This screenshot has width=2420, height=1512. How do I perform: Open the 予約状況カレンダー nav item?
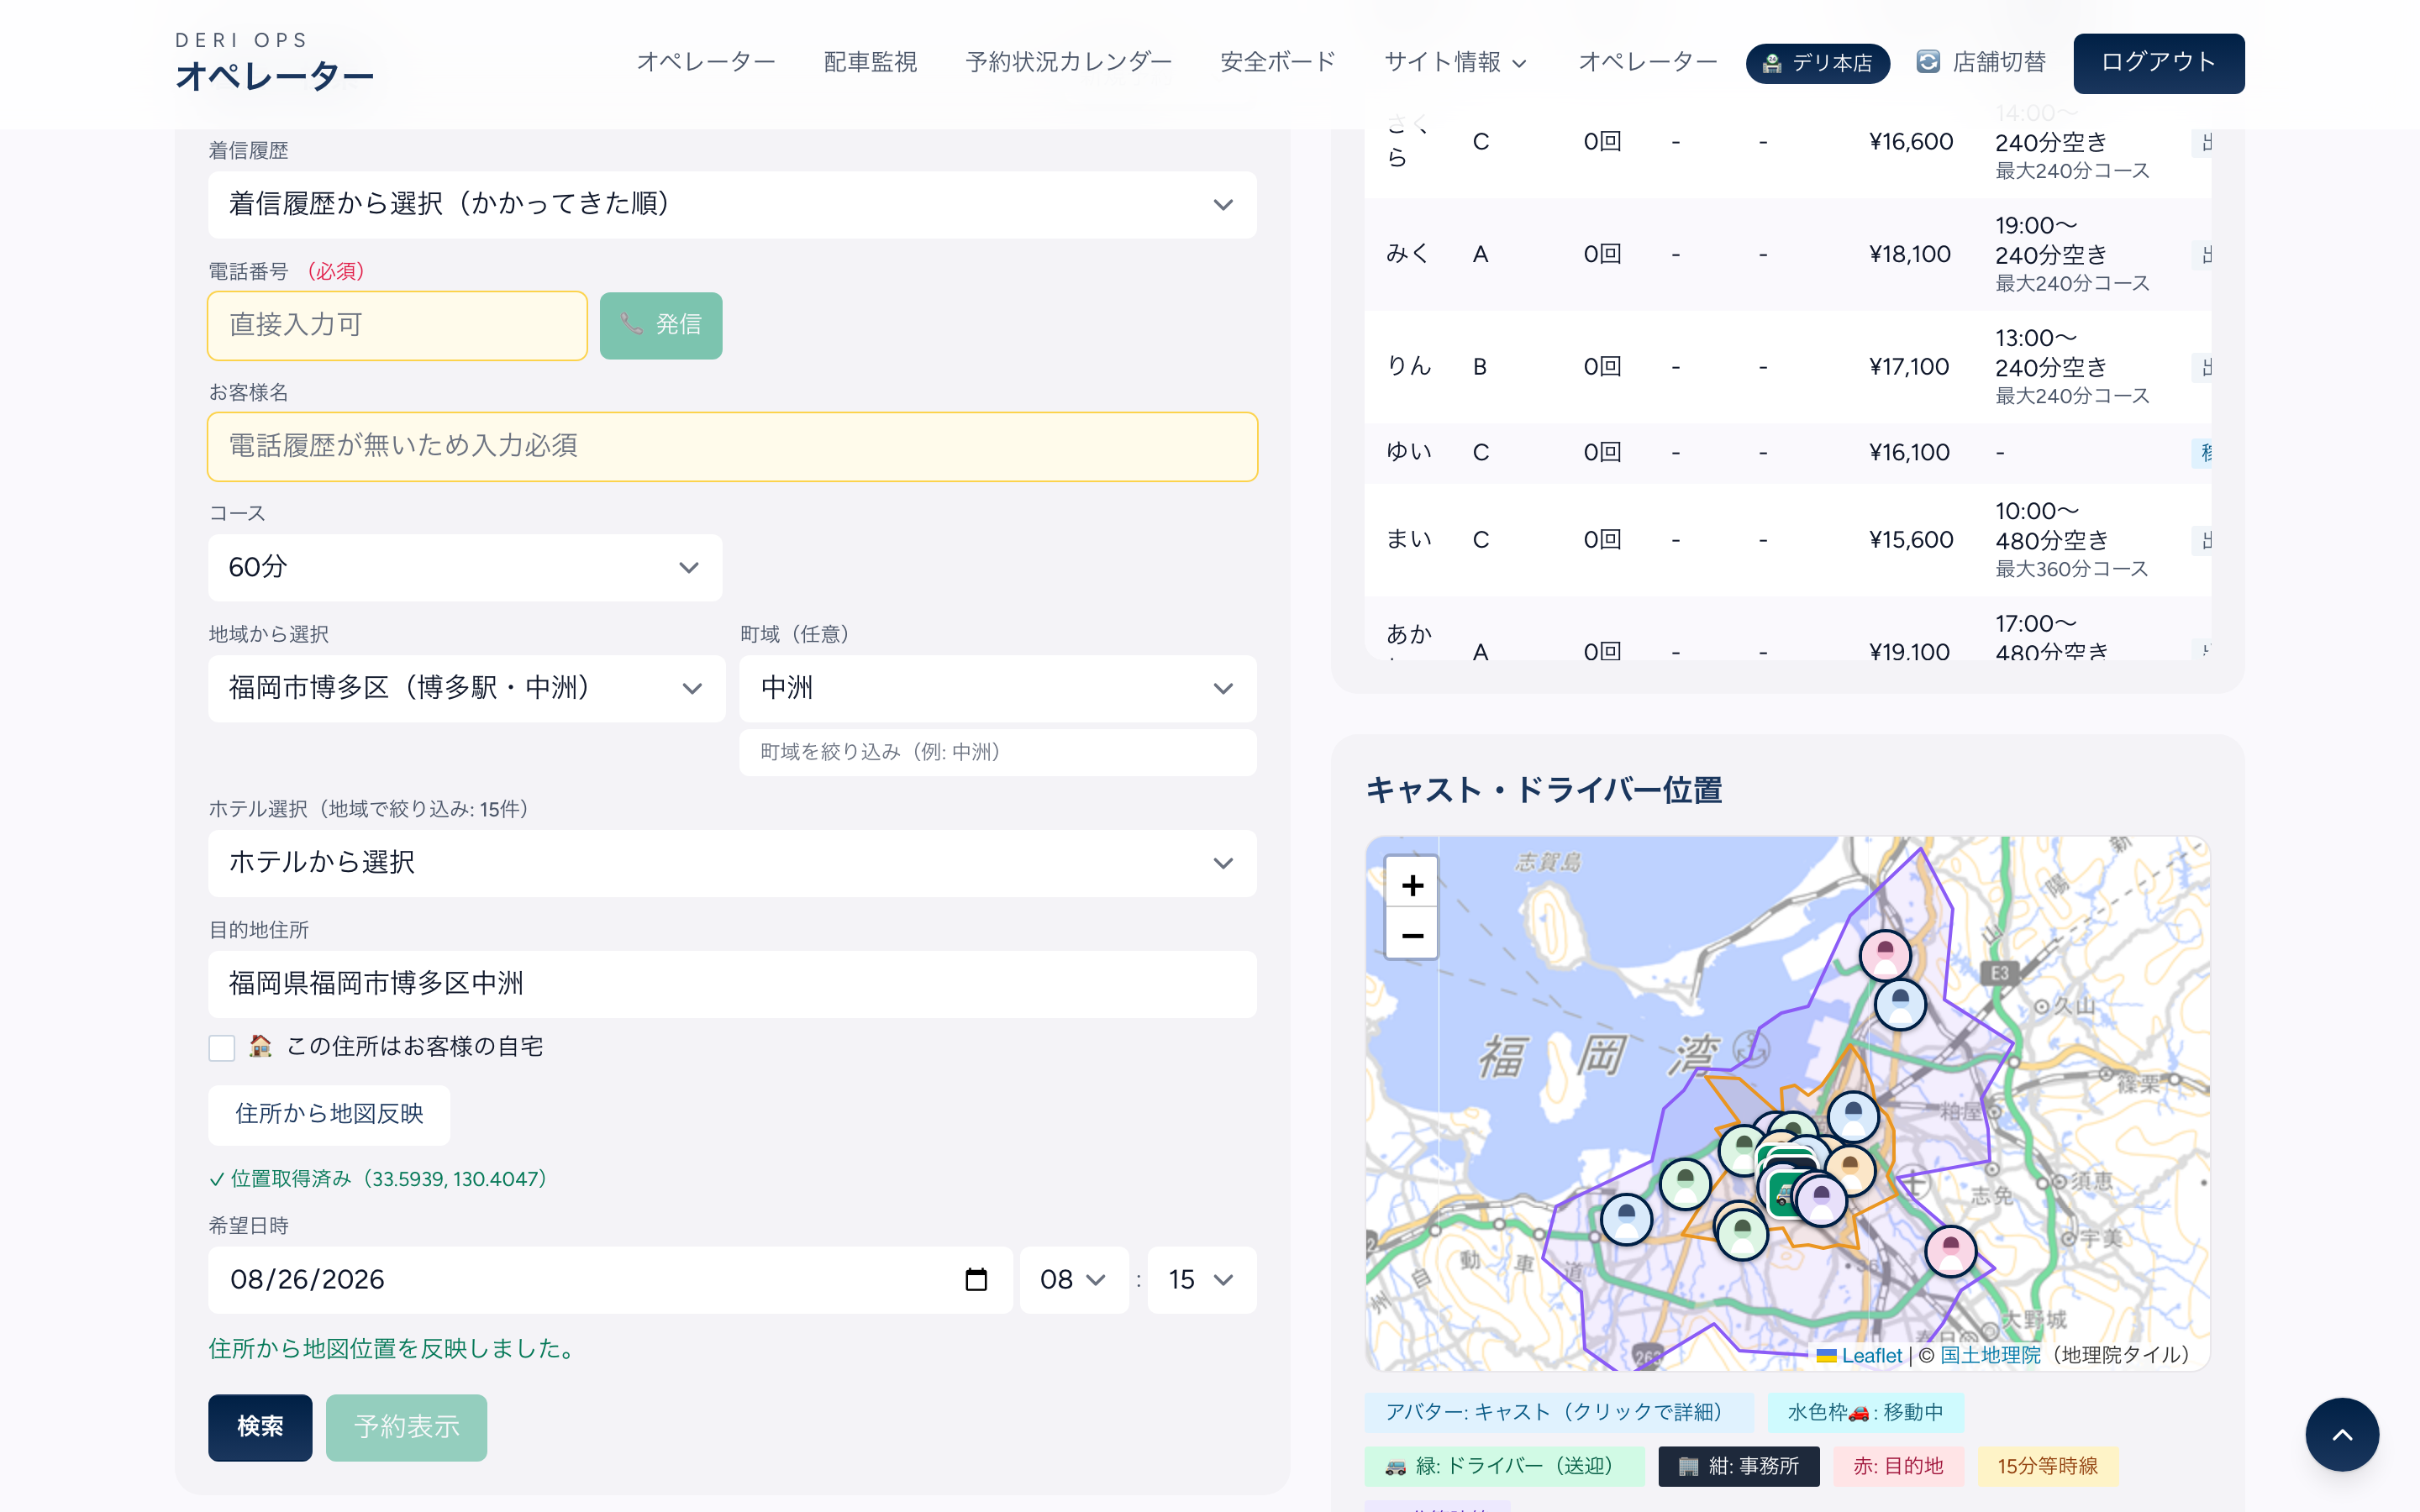1068,62
